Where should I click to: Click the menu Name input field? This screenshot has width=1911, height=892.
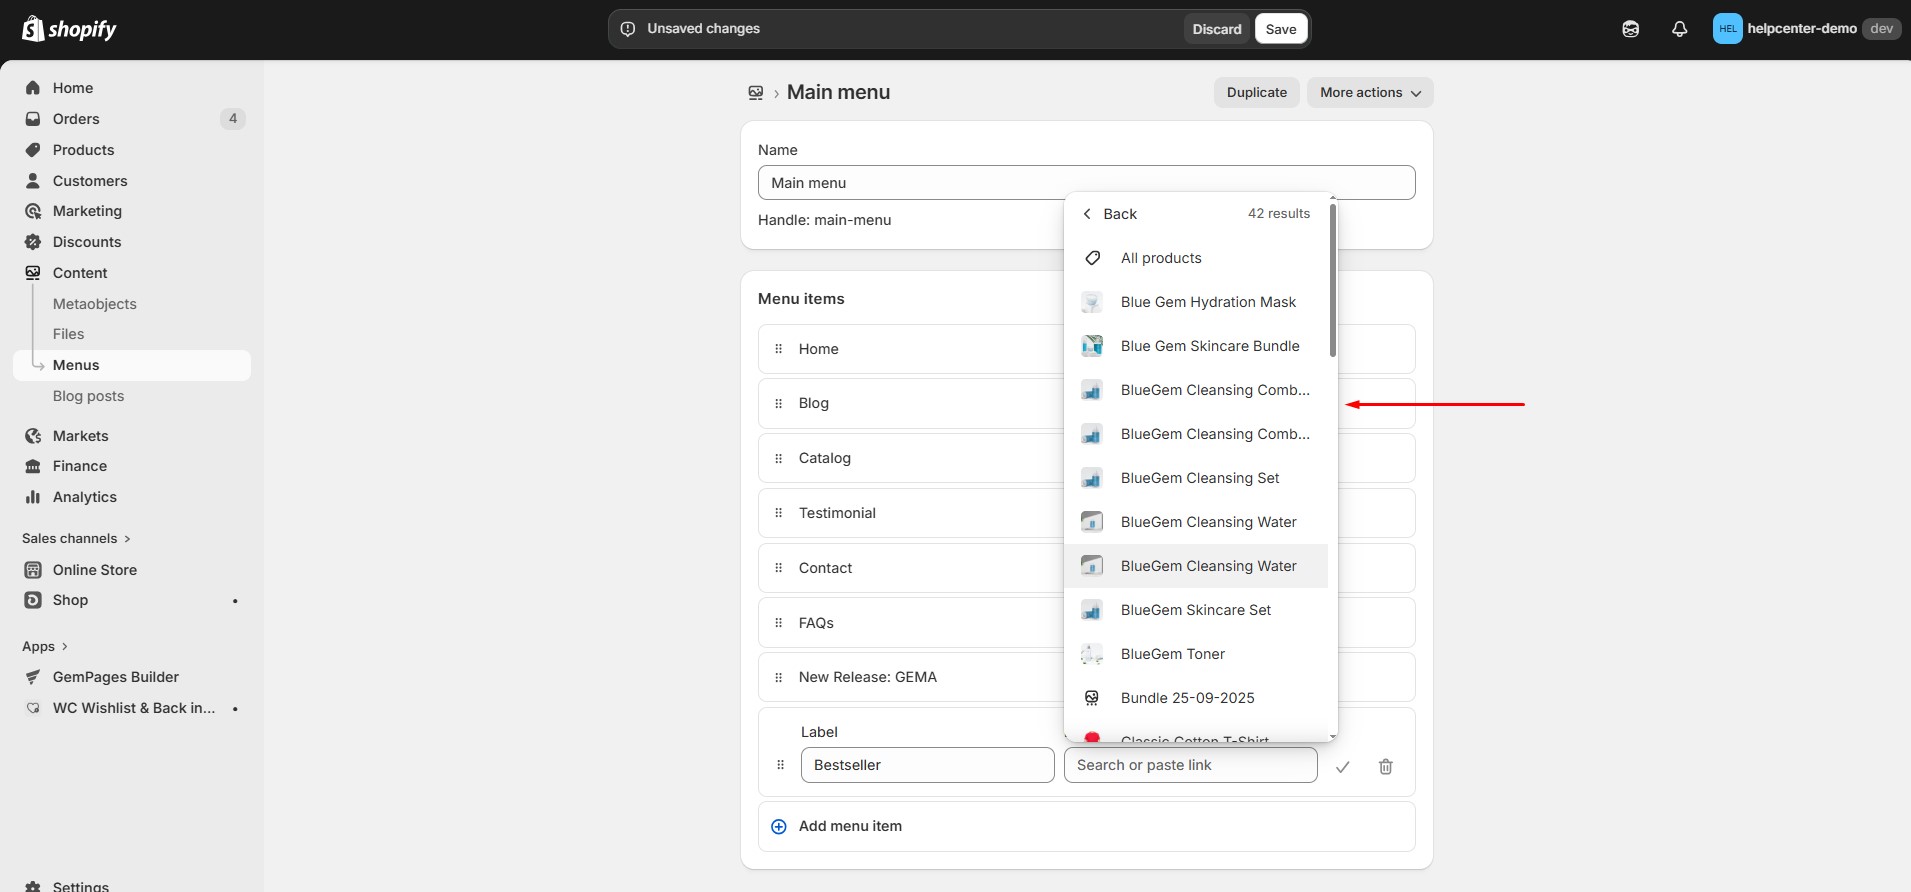[1086, 183]
